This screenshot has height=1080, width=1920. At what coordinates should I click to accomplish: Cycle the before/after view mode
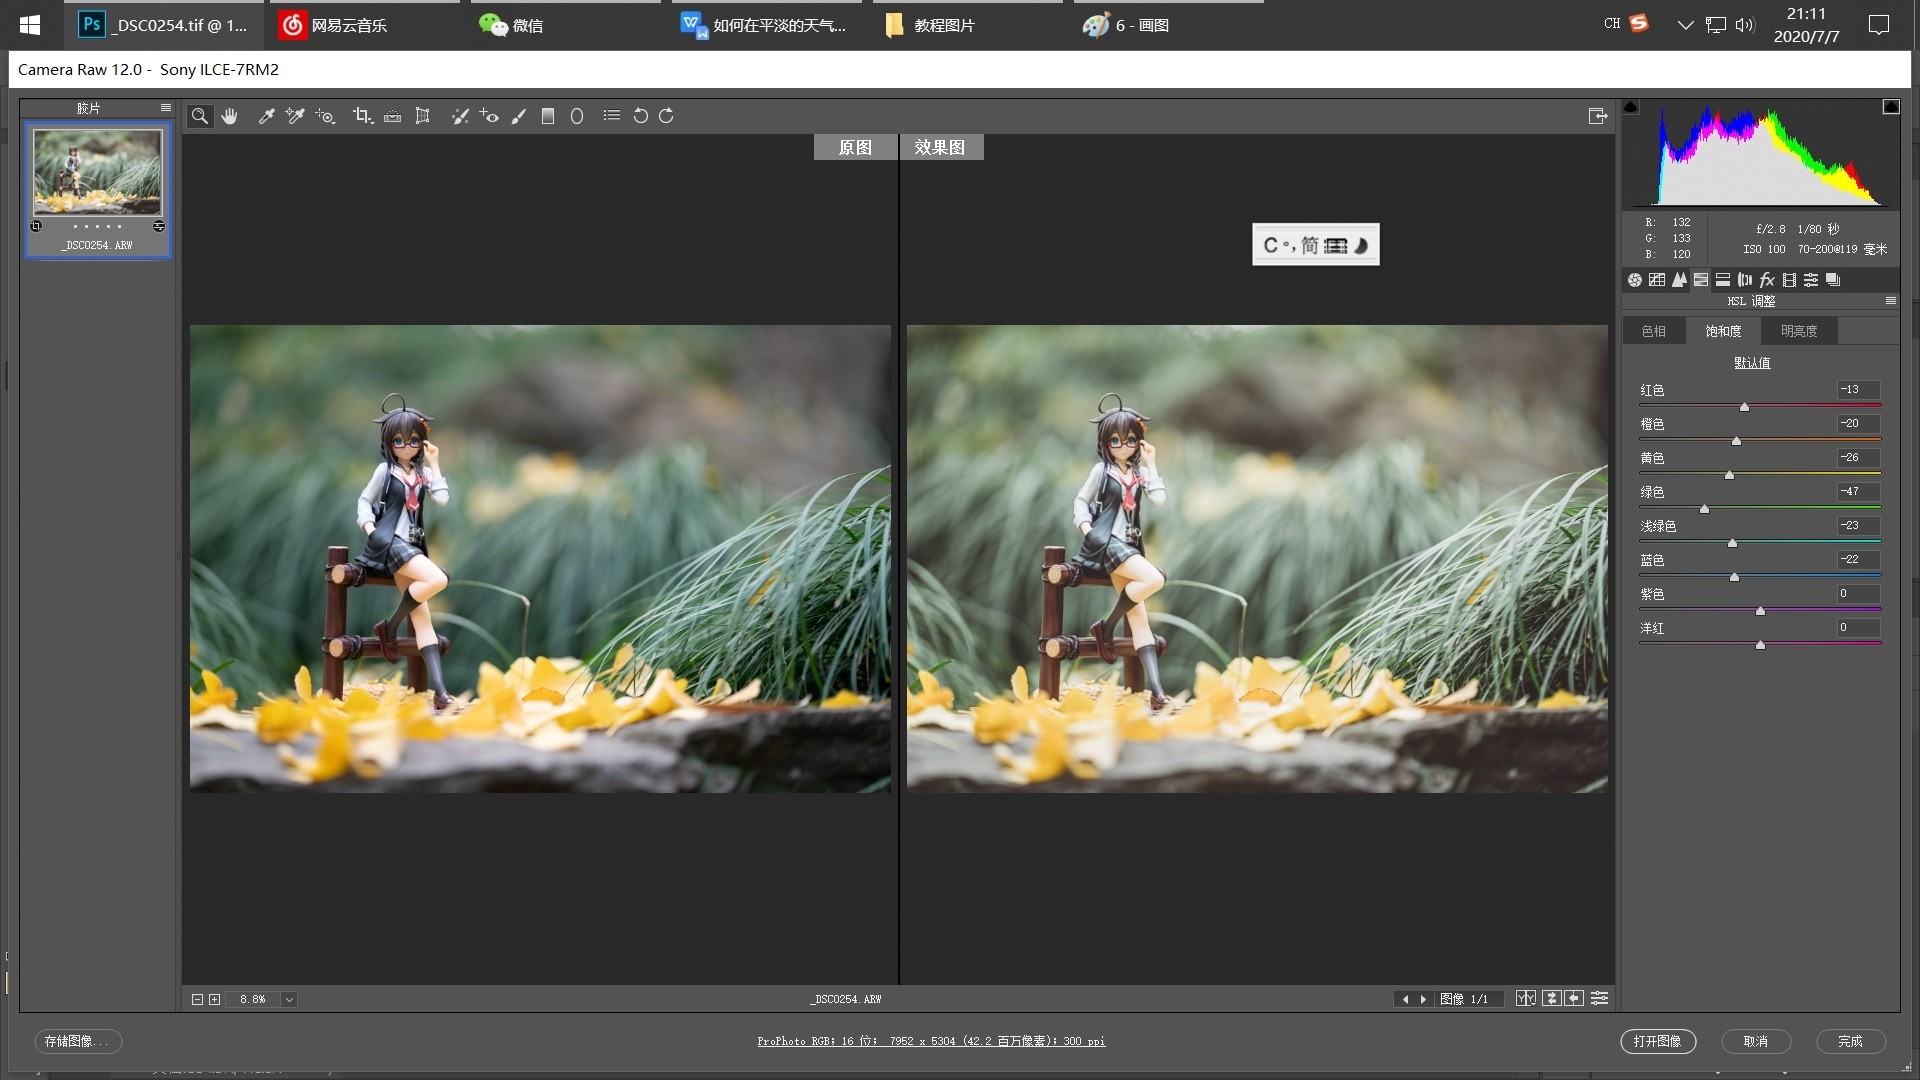[1526, 998]
